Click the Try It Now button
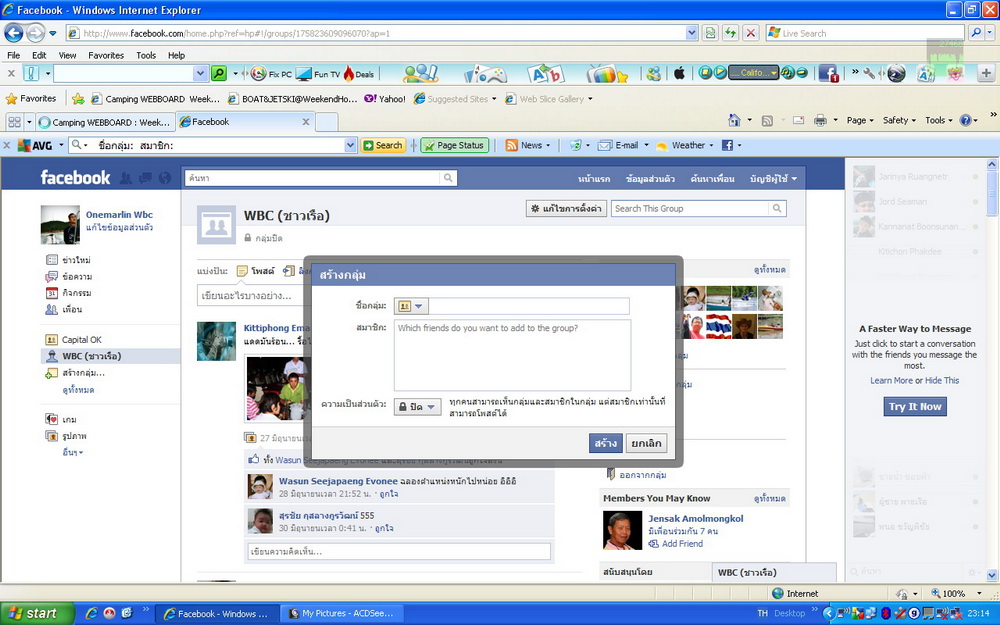The width and height of the screenshot is (1000, 625). tap(915, 407)
